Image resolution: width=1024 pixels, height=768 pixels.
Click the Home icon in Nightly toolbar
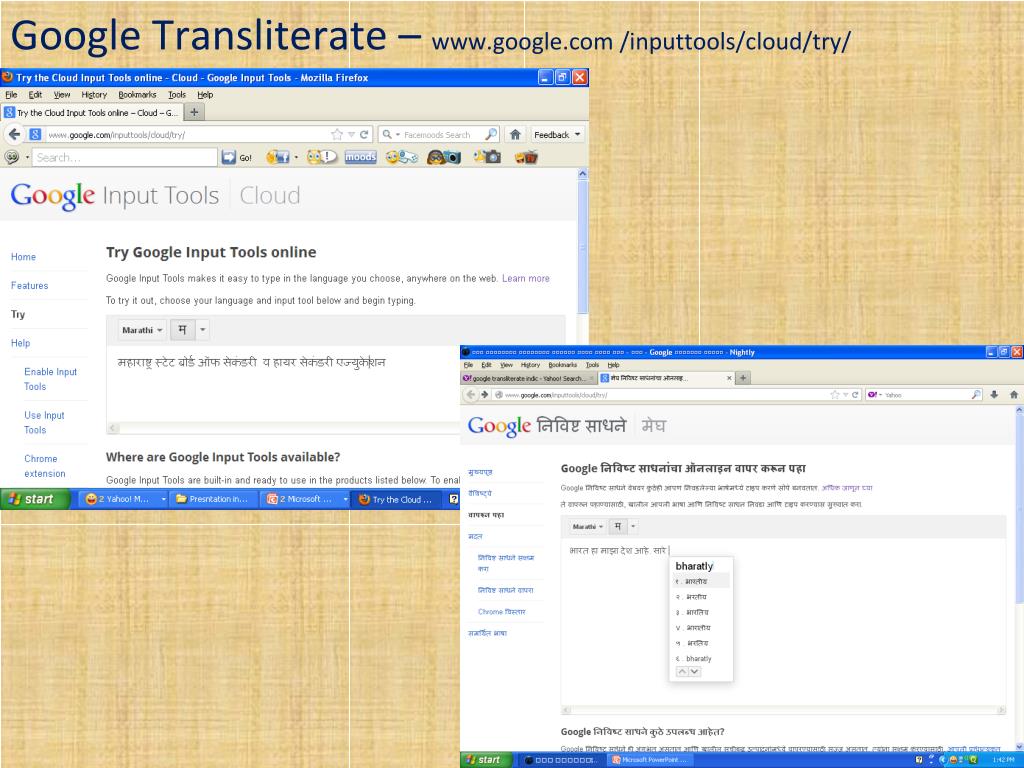pos(1014,394)
